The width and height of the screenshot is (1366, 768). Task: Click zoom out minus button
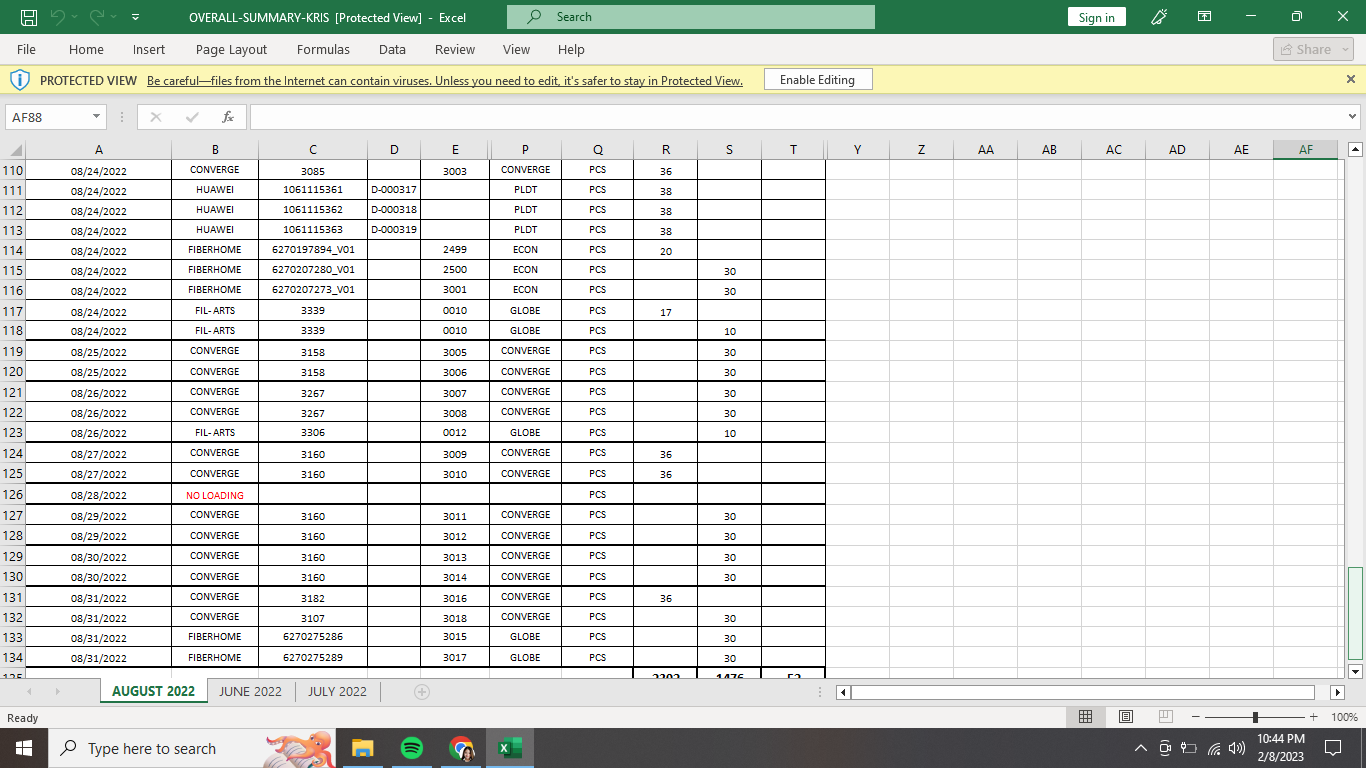(1197, 717)
